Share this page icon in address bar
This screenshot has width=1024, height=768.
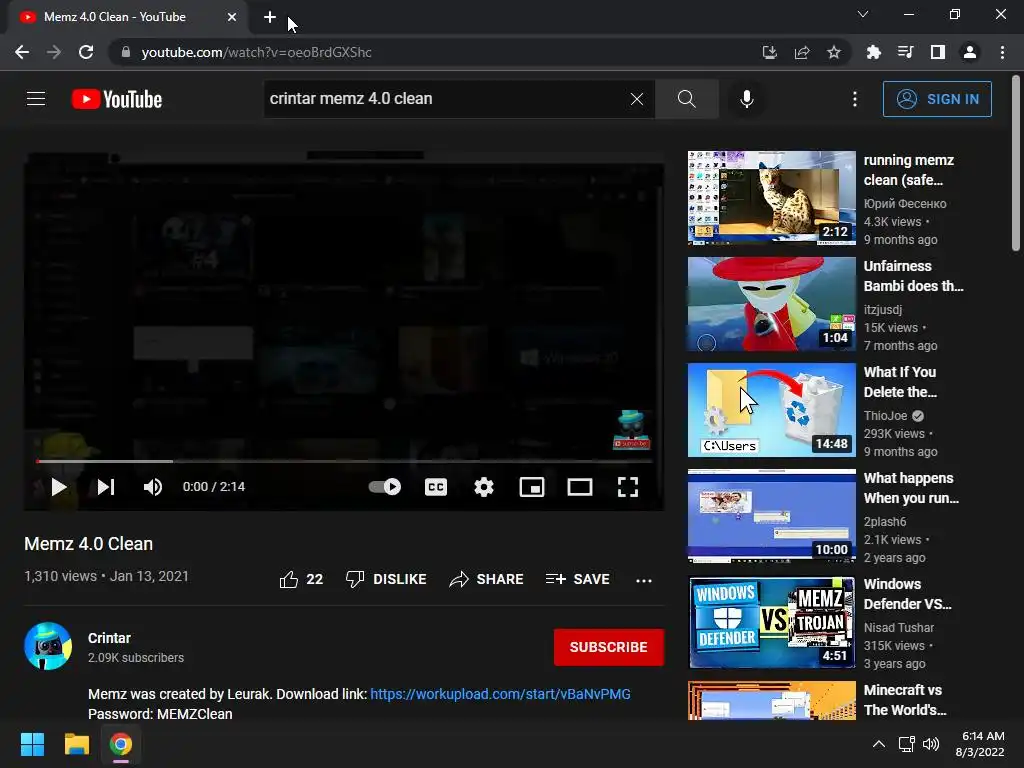(802, 52)
